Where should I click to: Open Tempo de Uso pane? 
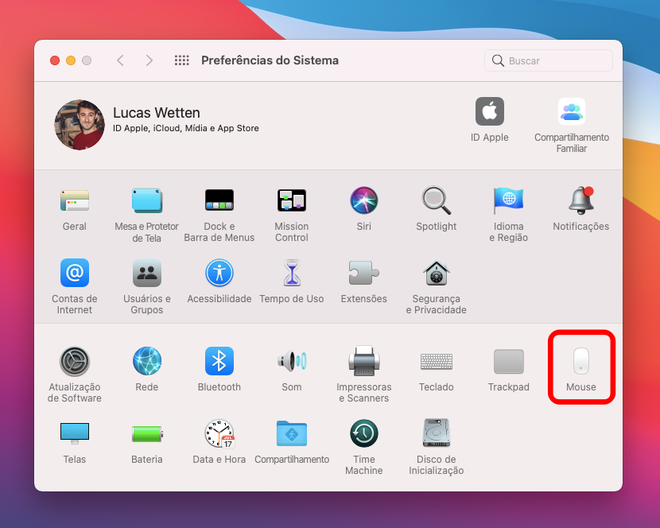pos(292,272)
